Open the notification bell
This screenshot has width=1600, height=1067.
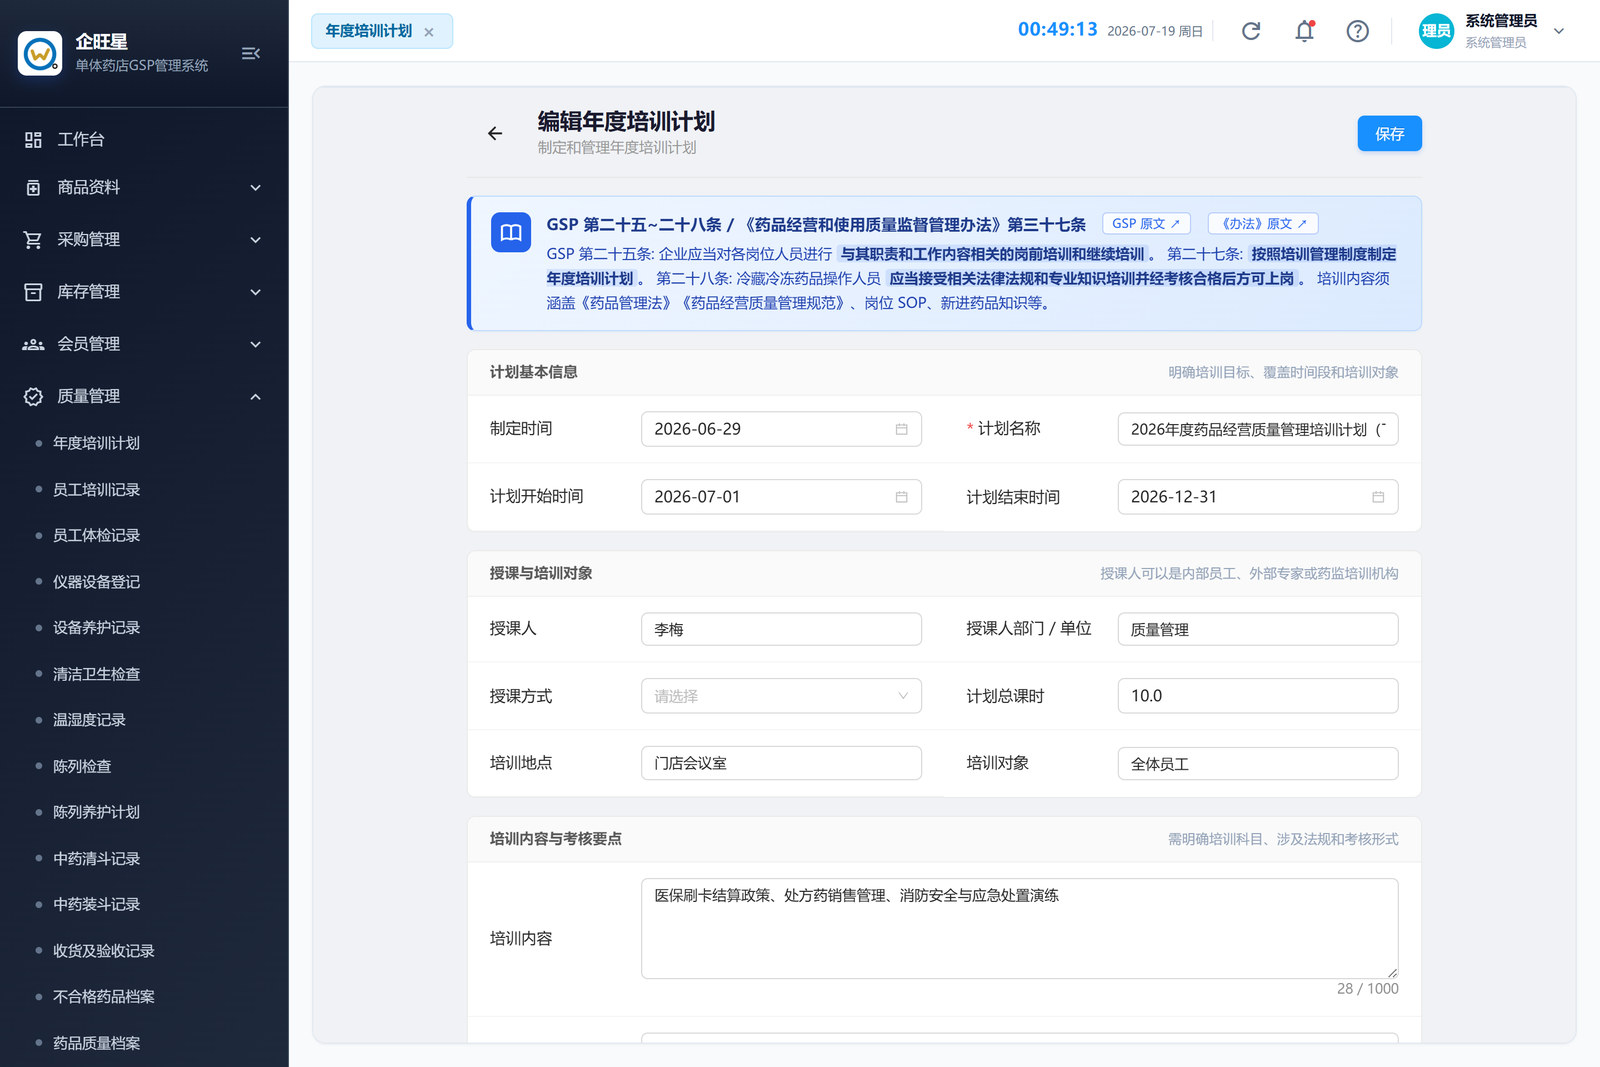(x=1304, y=31)
